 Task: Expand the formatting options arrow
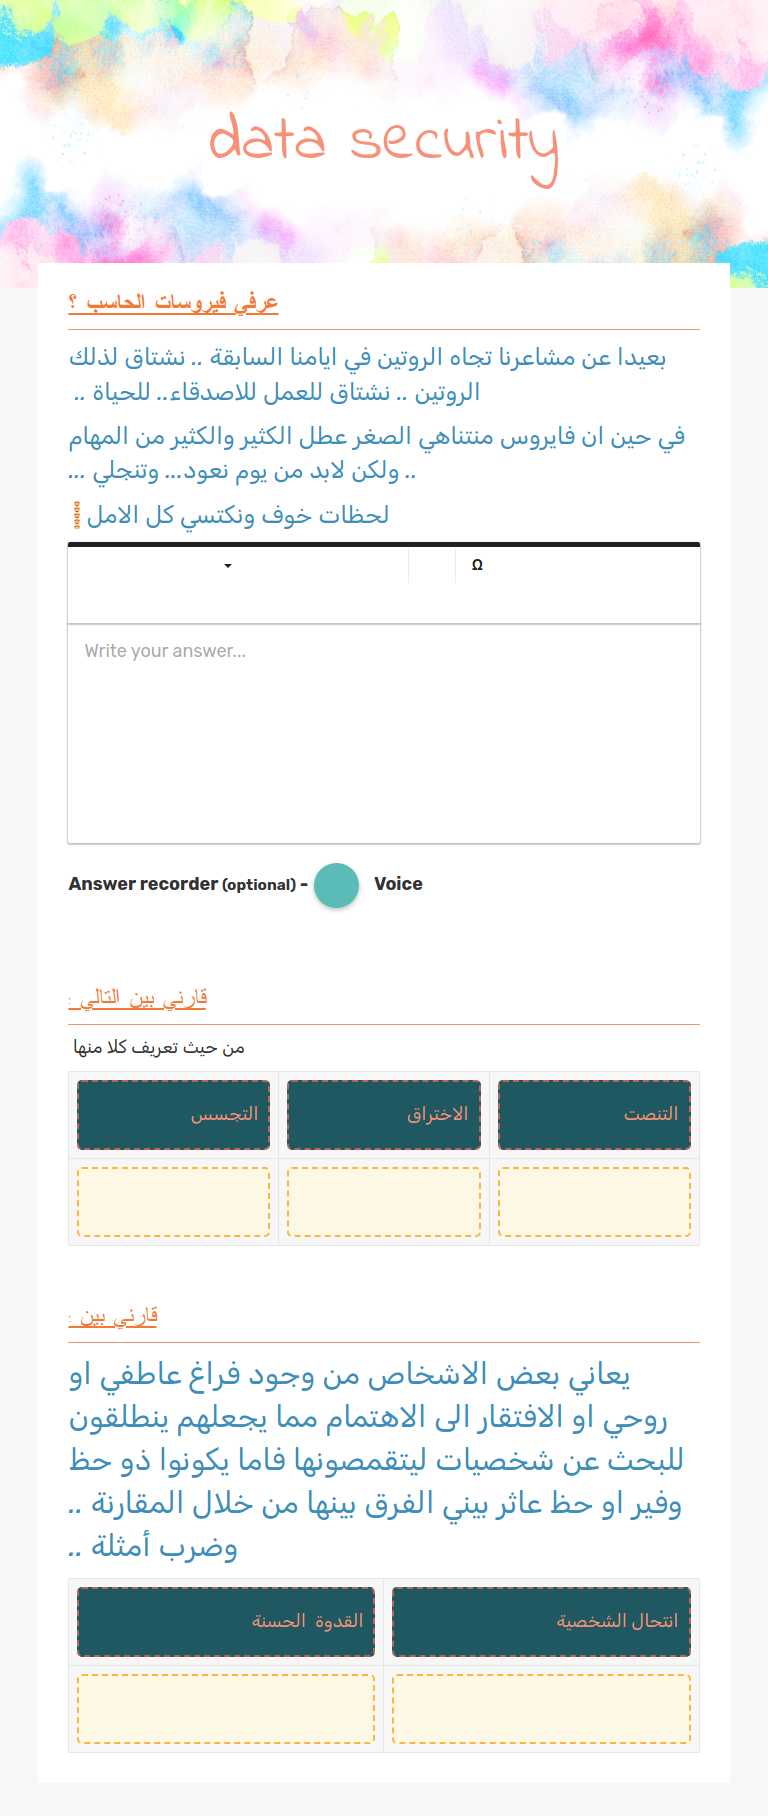coord(227,565)
